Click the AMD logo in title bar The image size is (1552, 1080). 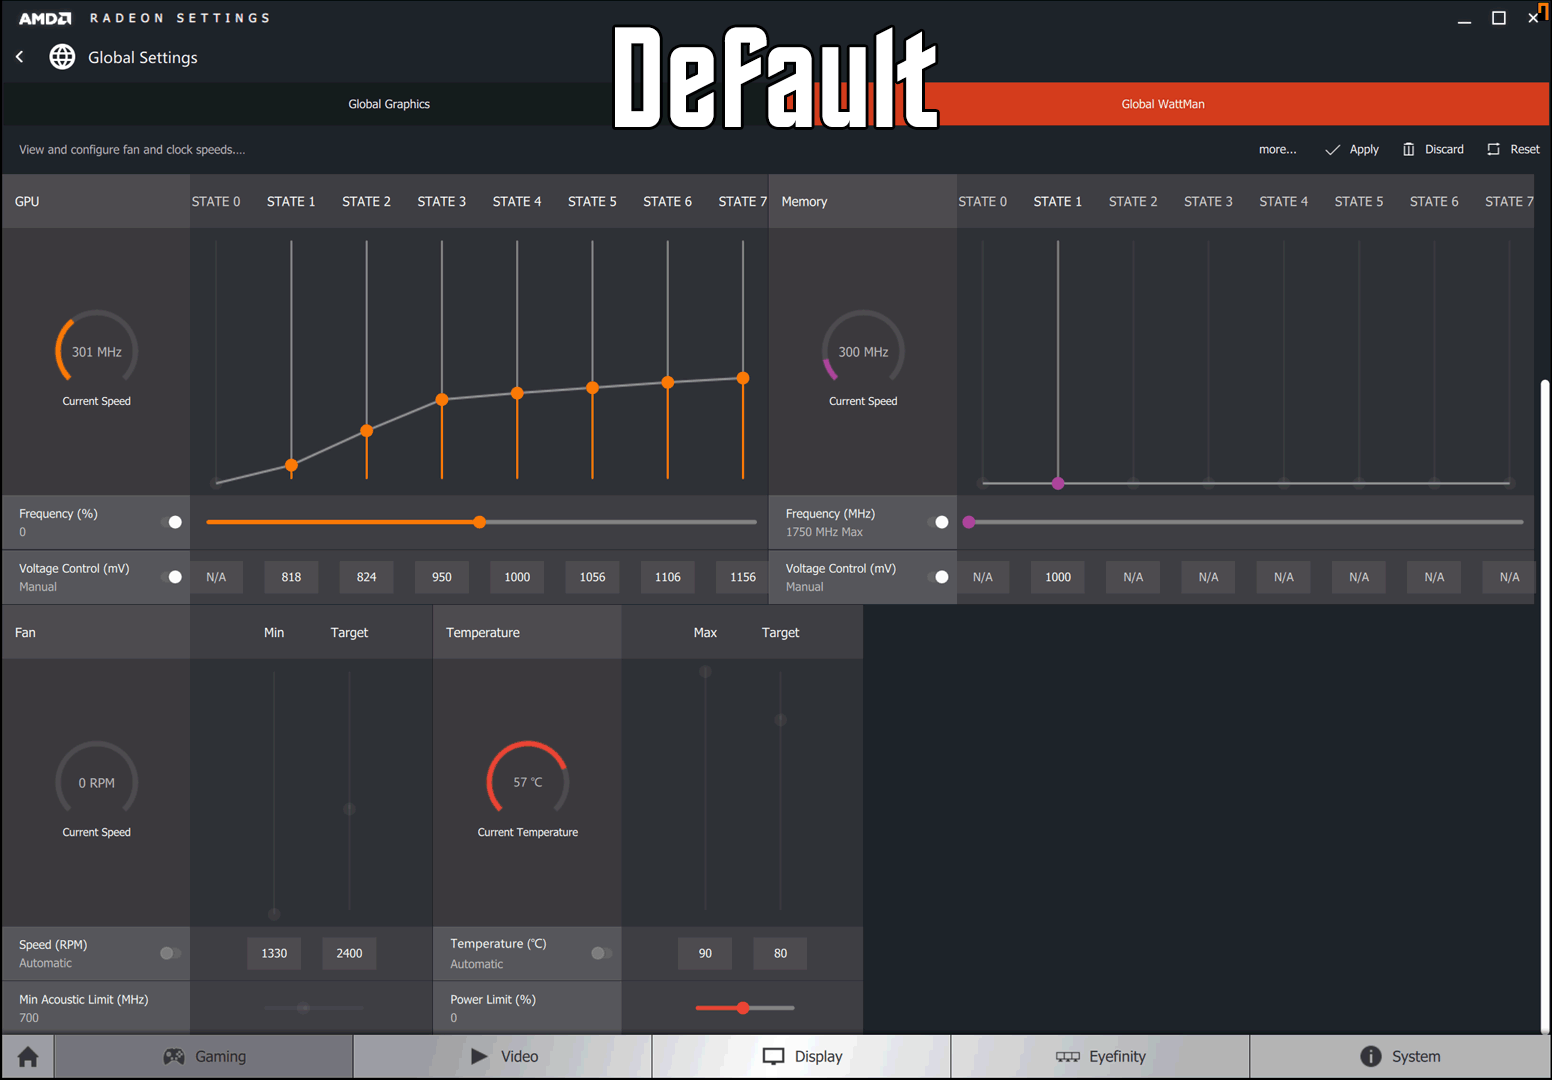[x=45, y=18]
